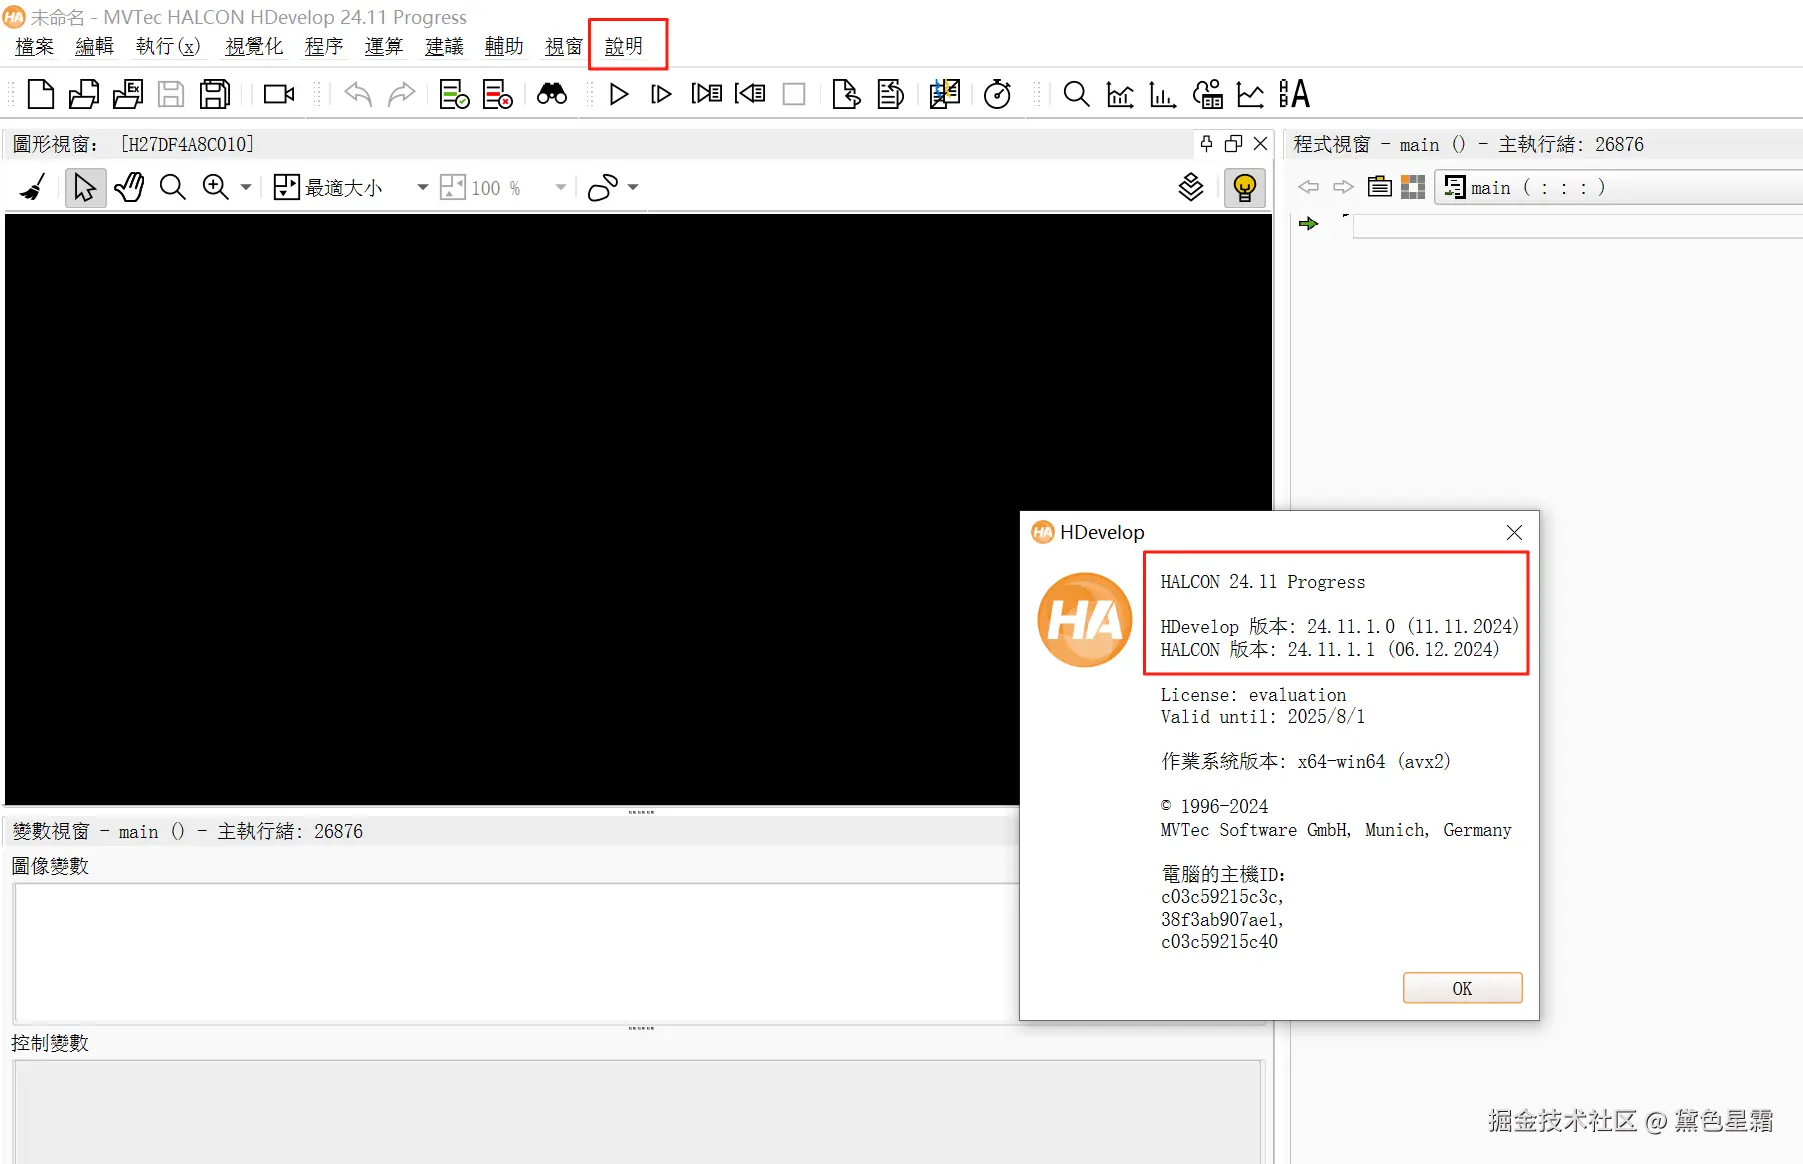Open the 視覺化 menu
This screenshot has width=1803, height=1164.
254,46
